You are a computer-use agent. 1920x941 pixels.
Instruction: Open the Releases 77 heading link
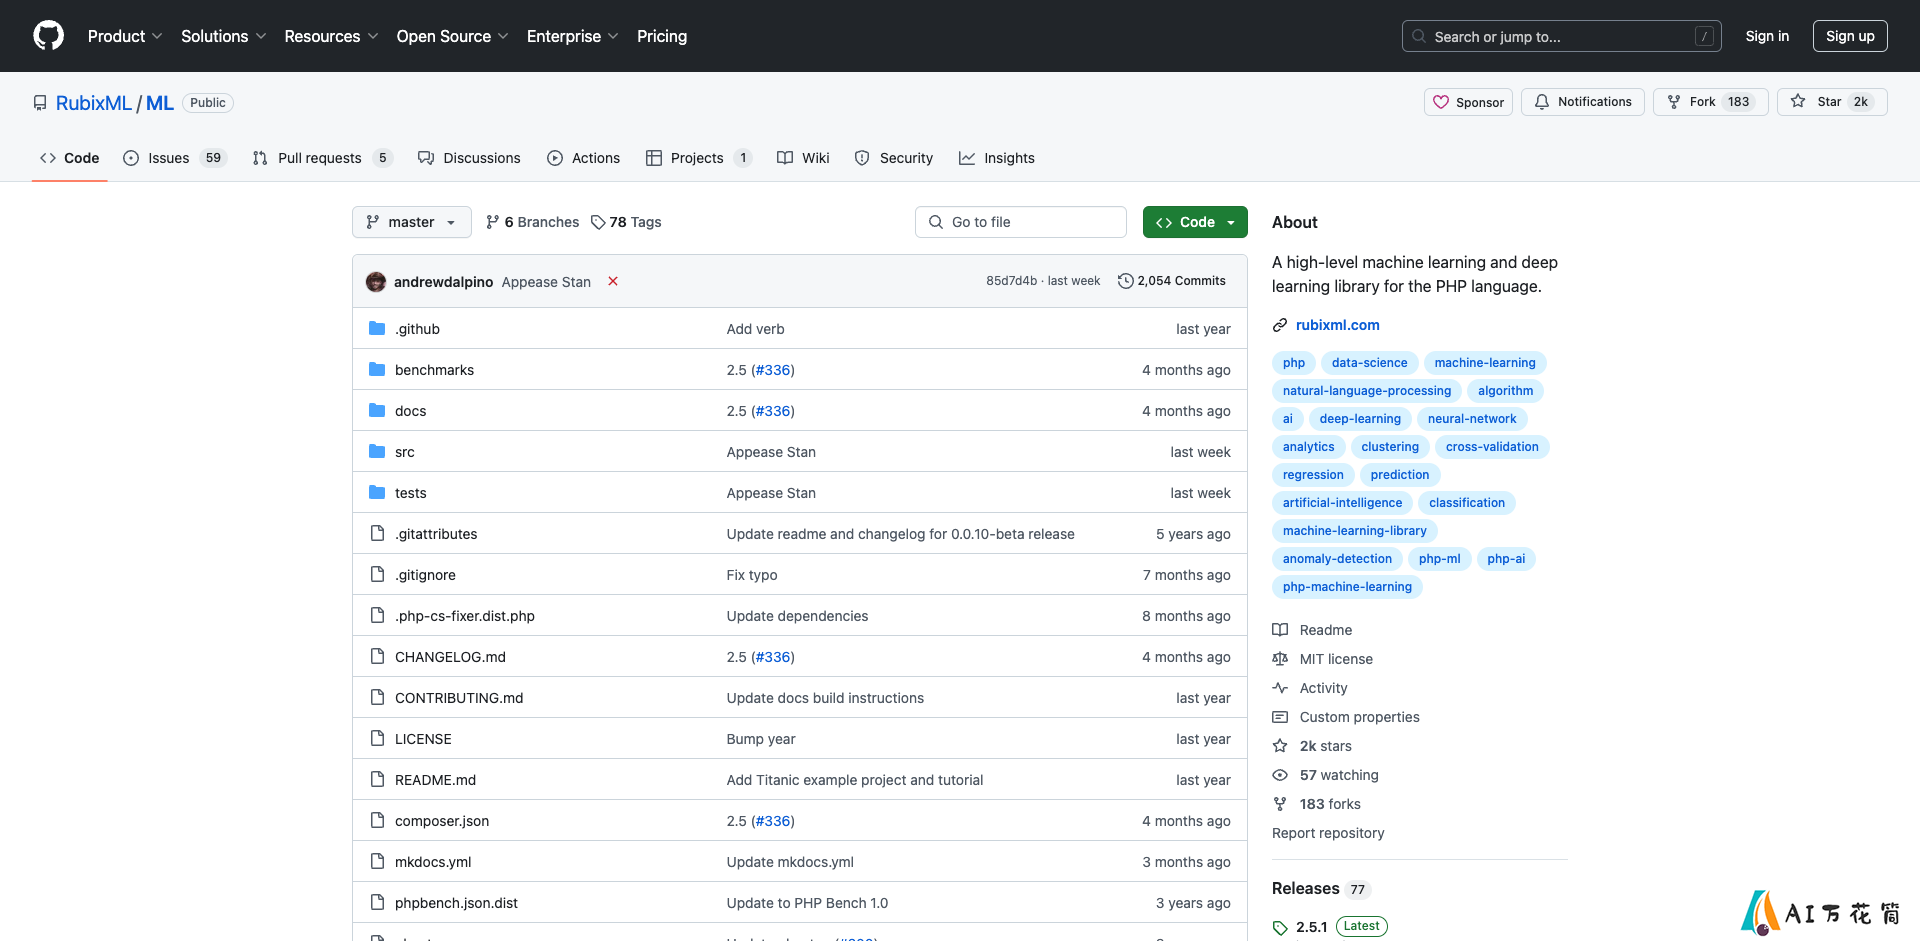point(1320,889)
